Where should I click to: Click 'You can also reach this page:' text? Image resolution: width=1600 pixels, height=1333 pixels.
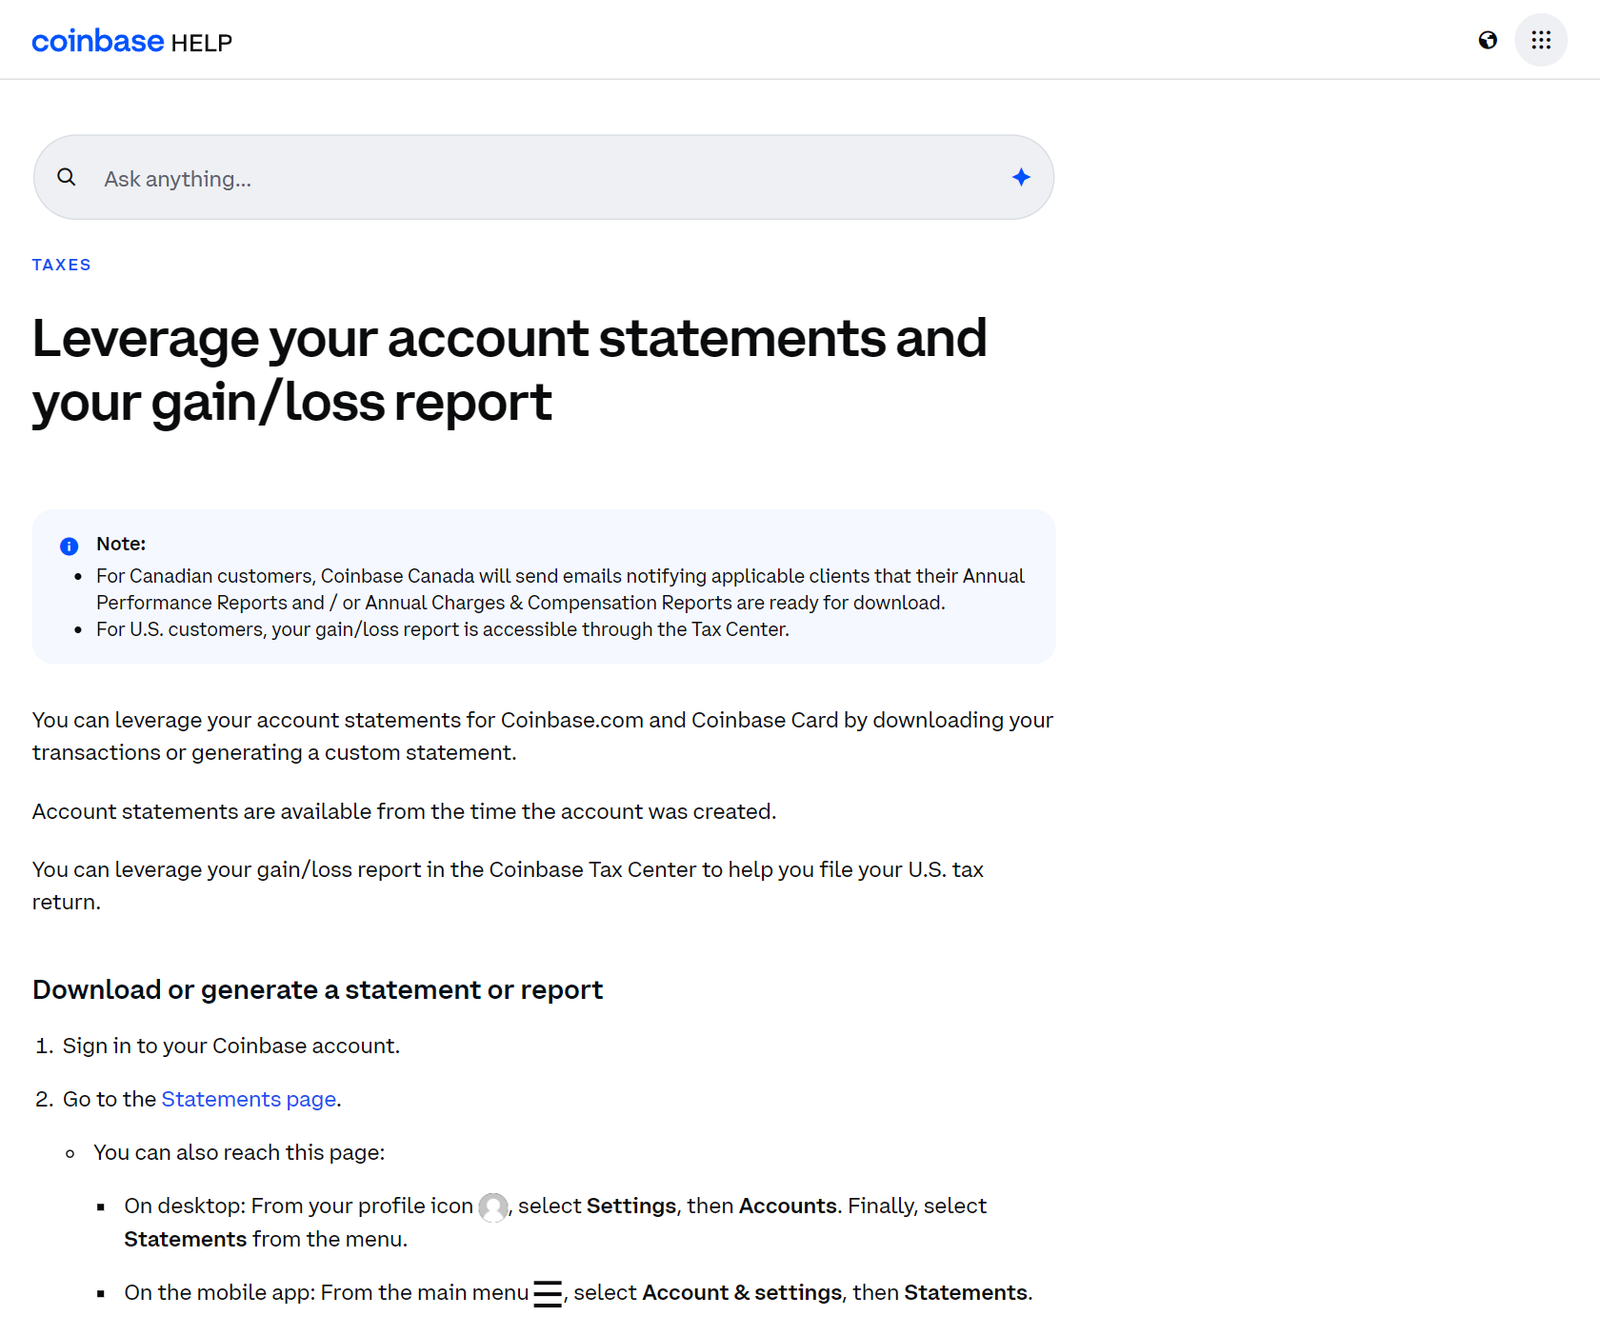(x=239, y=1153)
